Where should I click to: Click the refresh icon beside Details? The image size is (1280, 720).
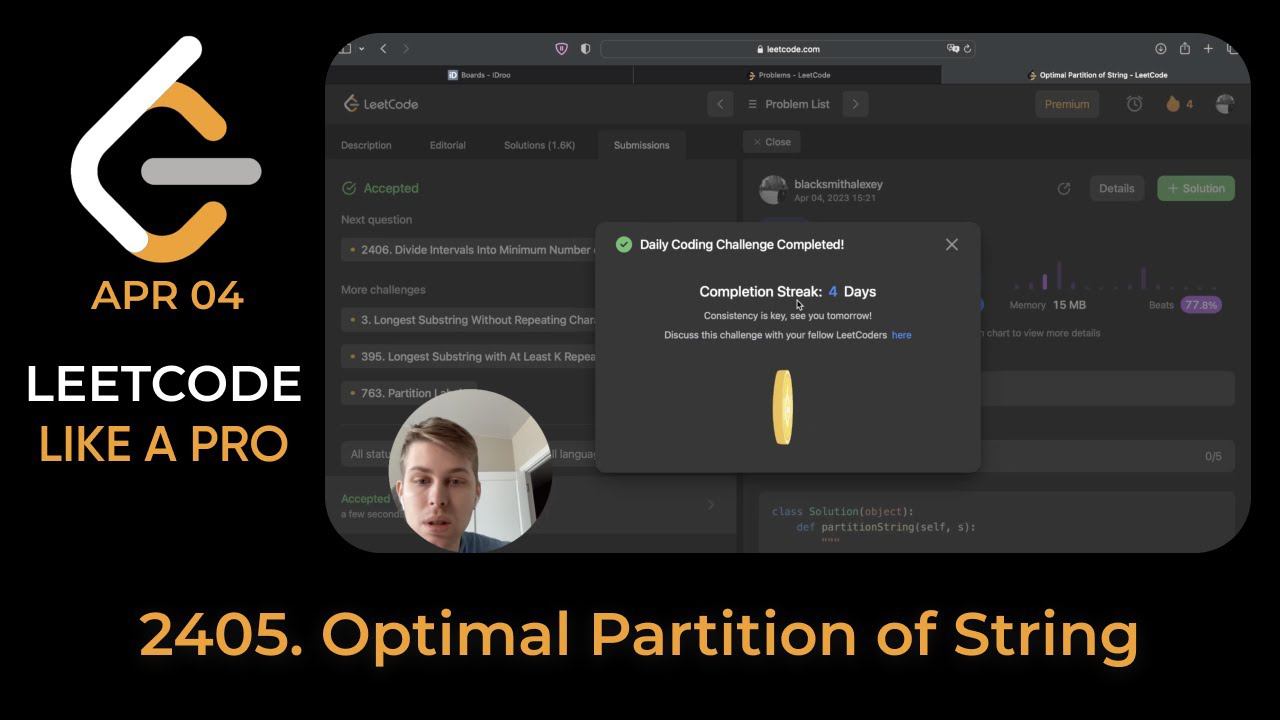[x=1064, y=188]
